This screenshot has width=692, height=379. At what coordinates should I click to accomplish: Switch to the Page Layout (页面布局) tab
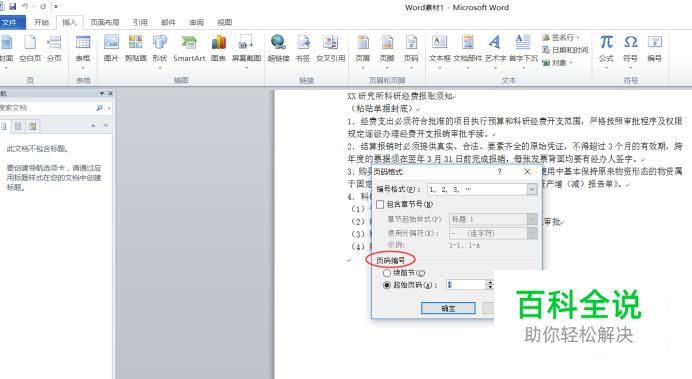point(105,22)
